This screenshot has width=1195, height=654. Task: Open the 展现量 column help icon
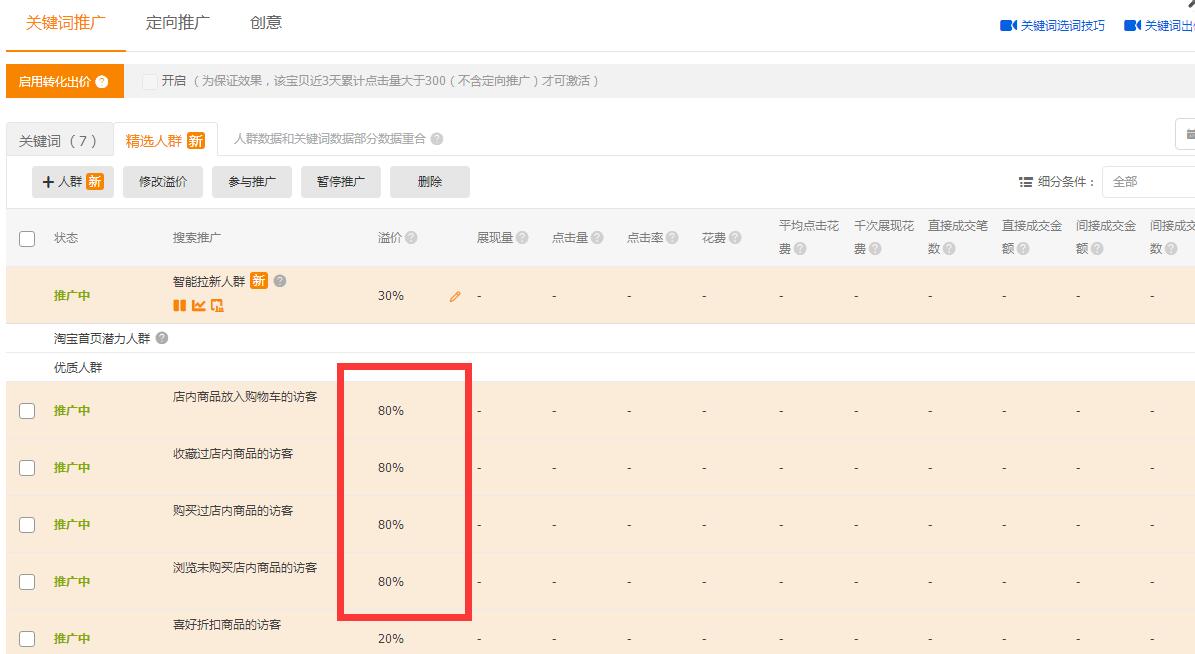point(521,237)
